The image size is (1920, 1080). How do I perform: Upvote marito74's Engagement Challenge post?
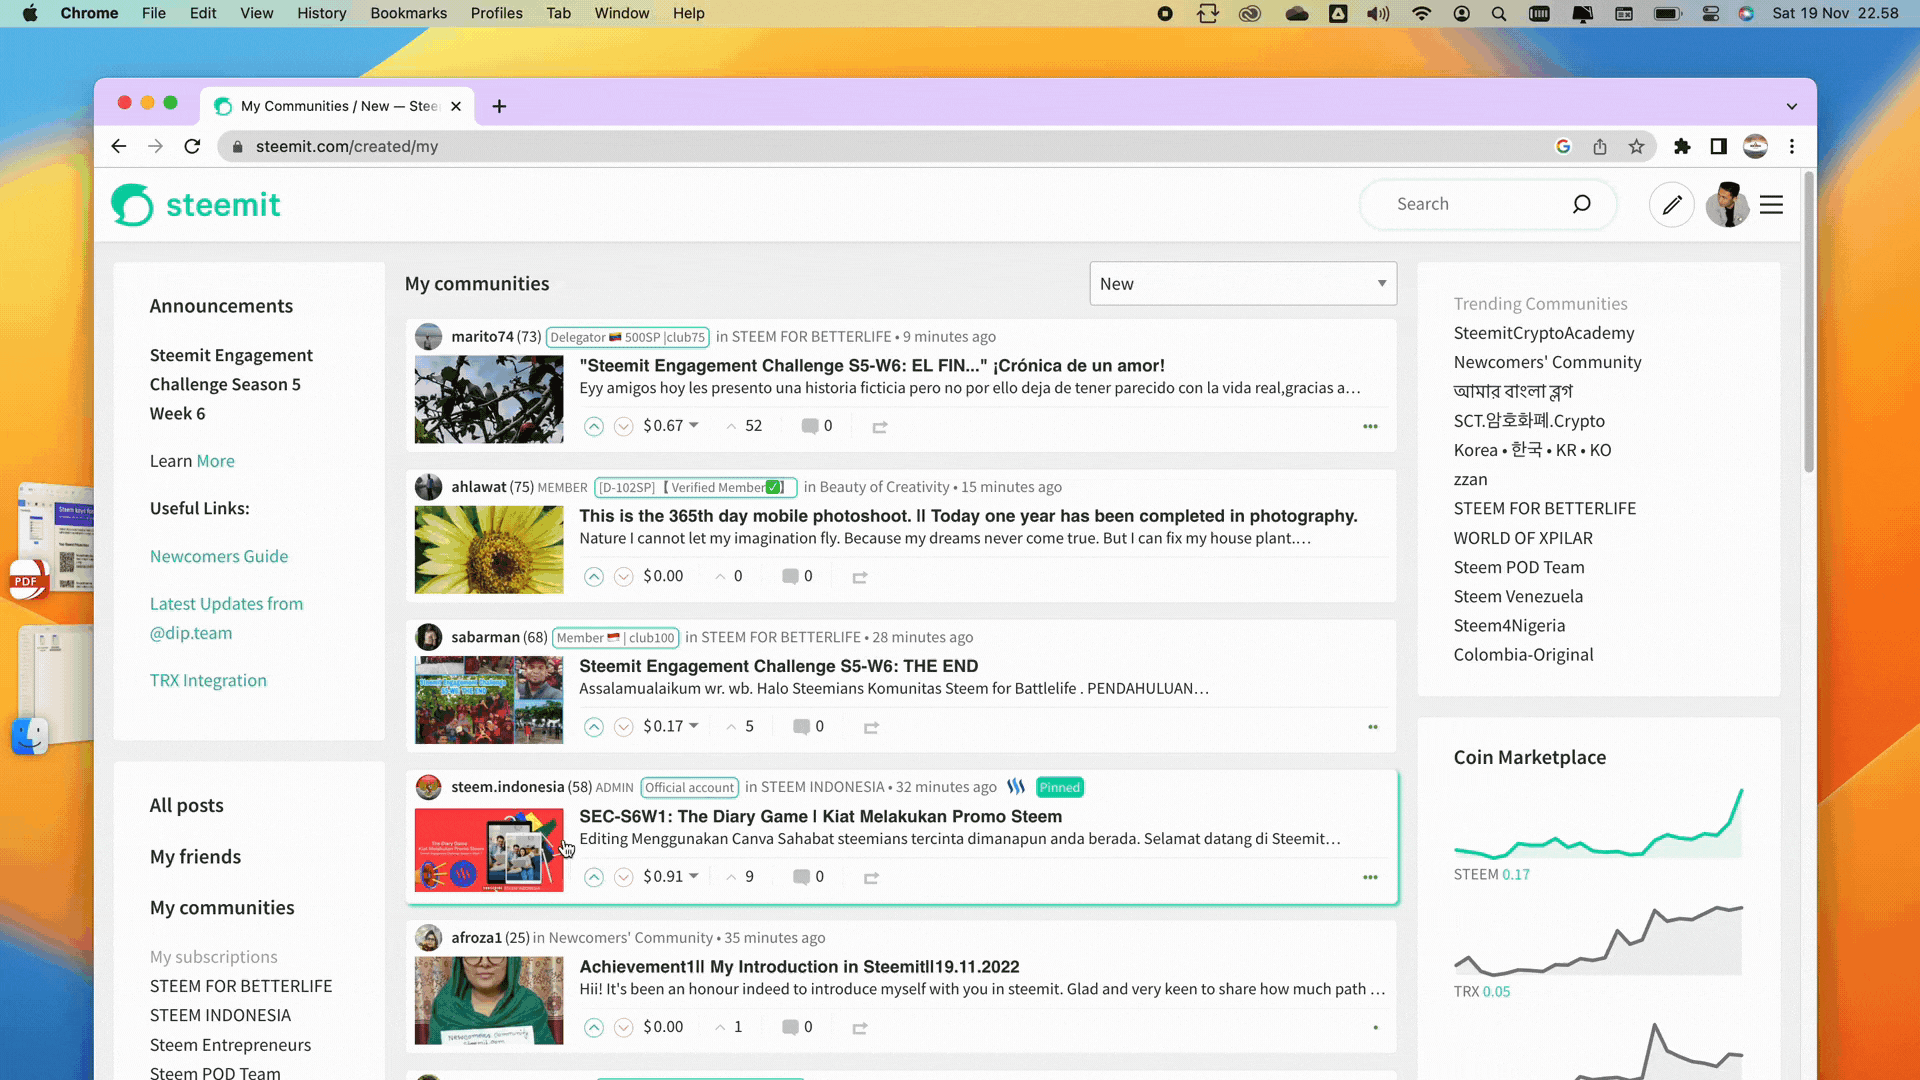point(593,426)
